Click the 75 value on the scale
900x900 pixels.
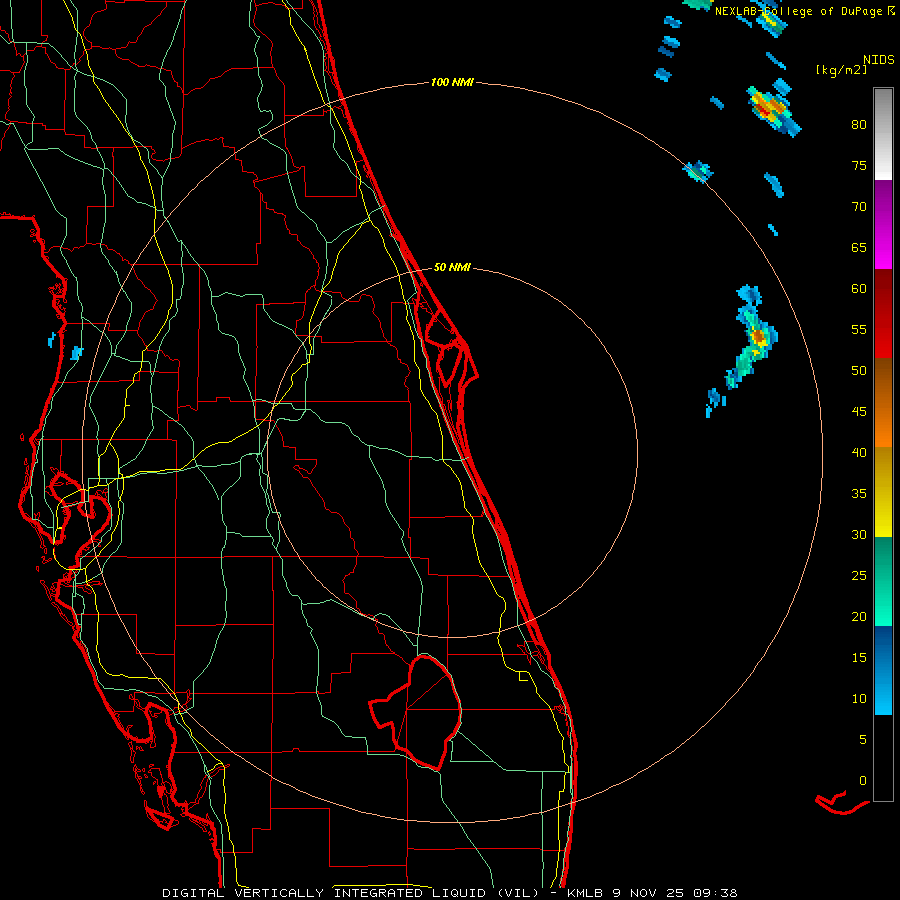click(x=859, y=165)
